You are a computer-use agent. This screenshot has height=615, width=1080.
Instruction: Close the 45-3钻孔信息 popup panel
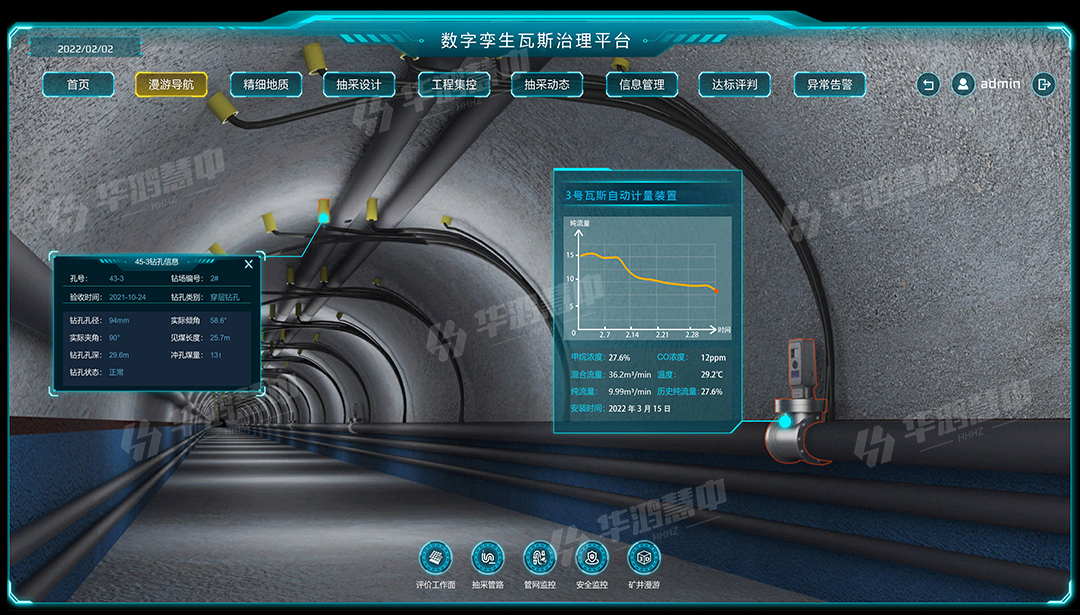[249, 264]
